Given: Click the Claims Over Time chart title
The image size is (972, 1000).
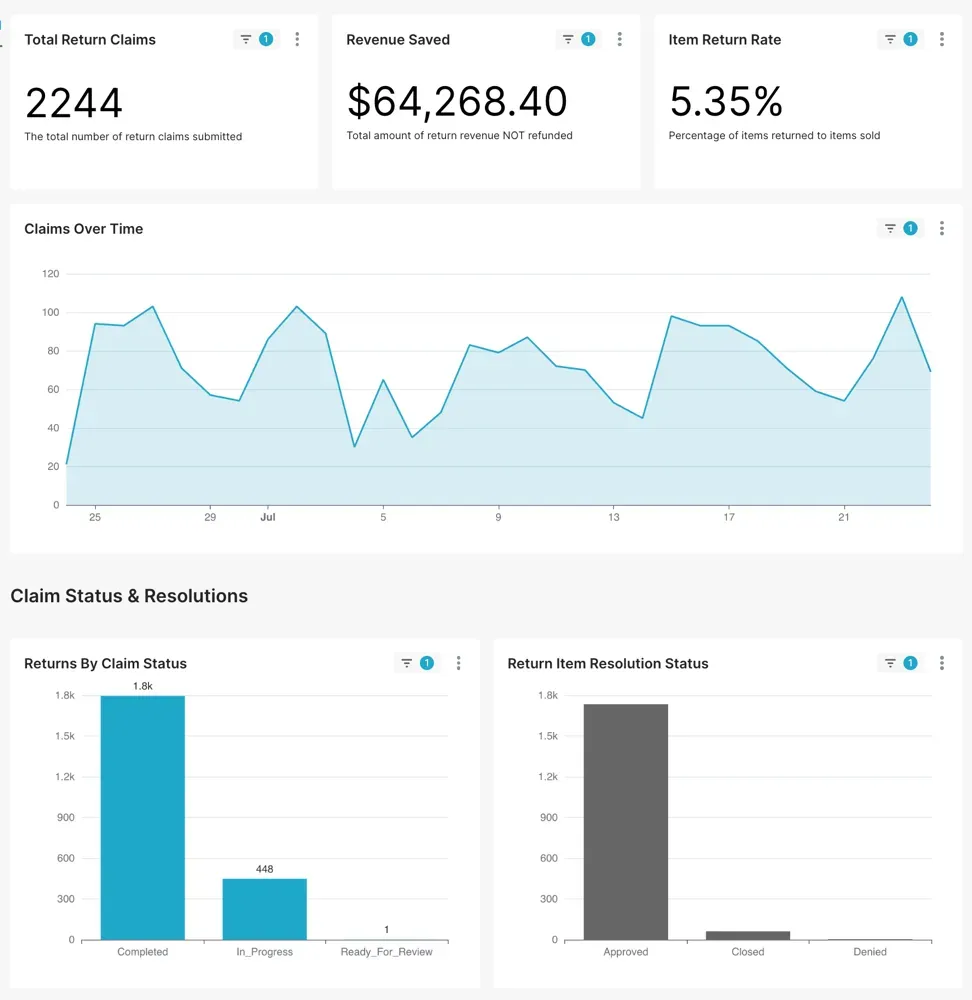Looking at the screenshot, I should coord(84,228).
